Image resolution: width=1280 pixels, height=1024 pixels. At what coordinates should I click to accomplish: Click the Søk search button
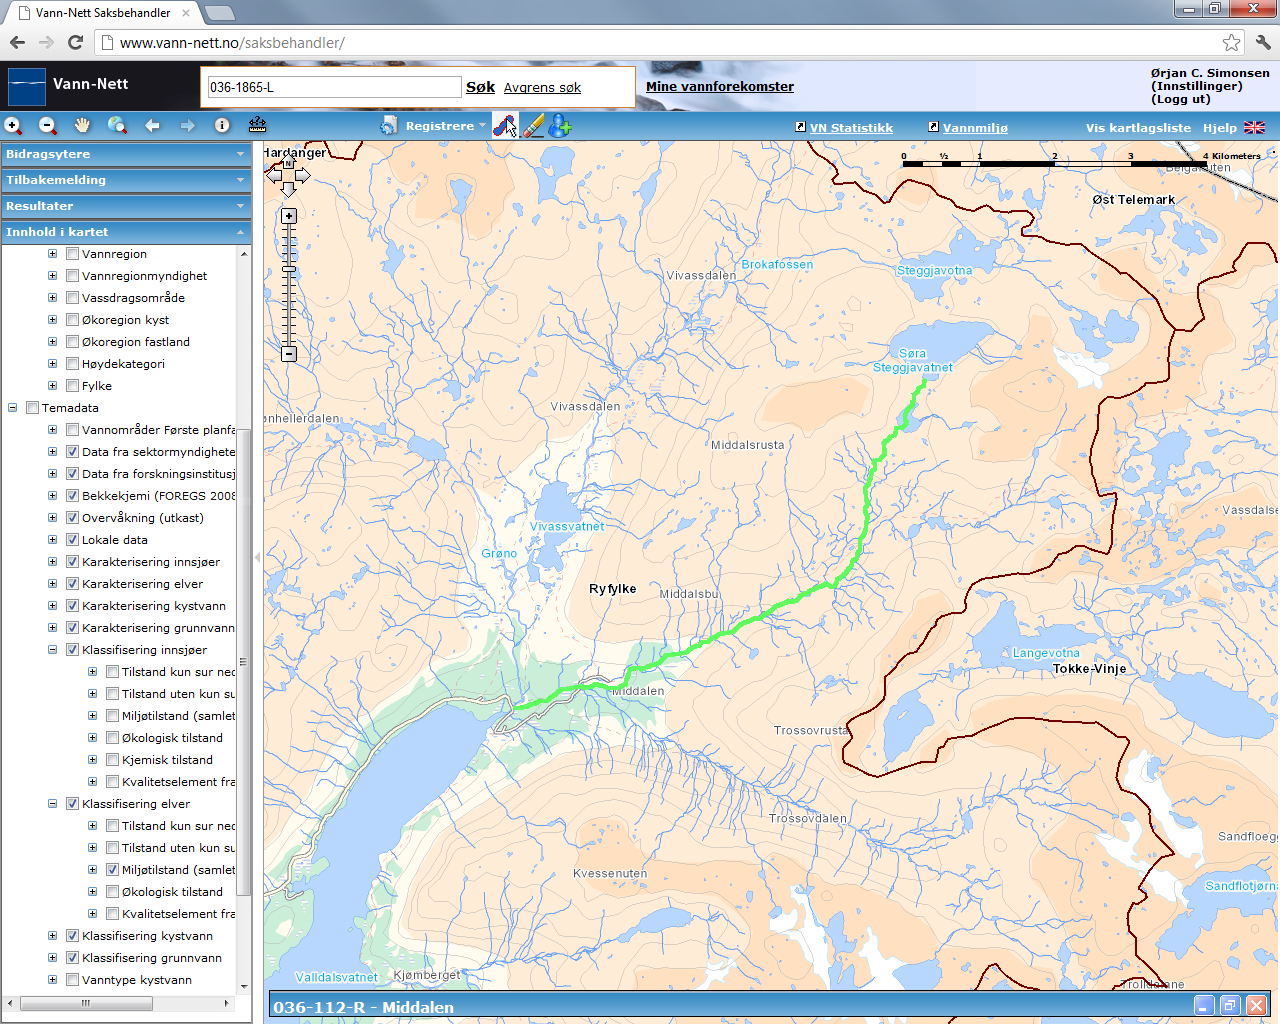[x=480, y=87]
